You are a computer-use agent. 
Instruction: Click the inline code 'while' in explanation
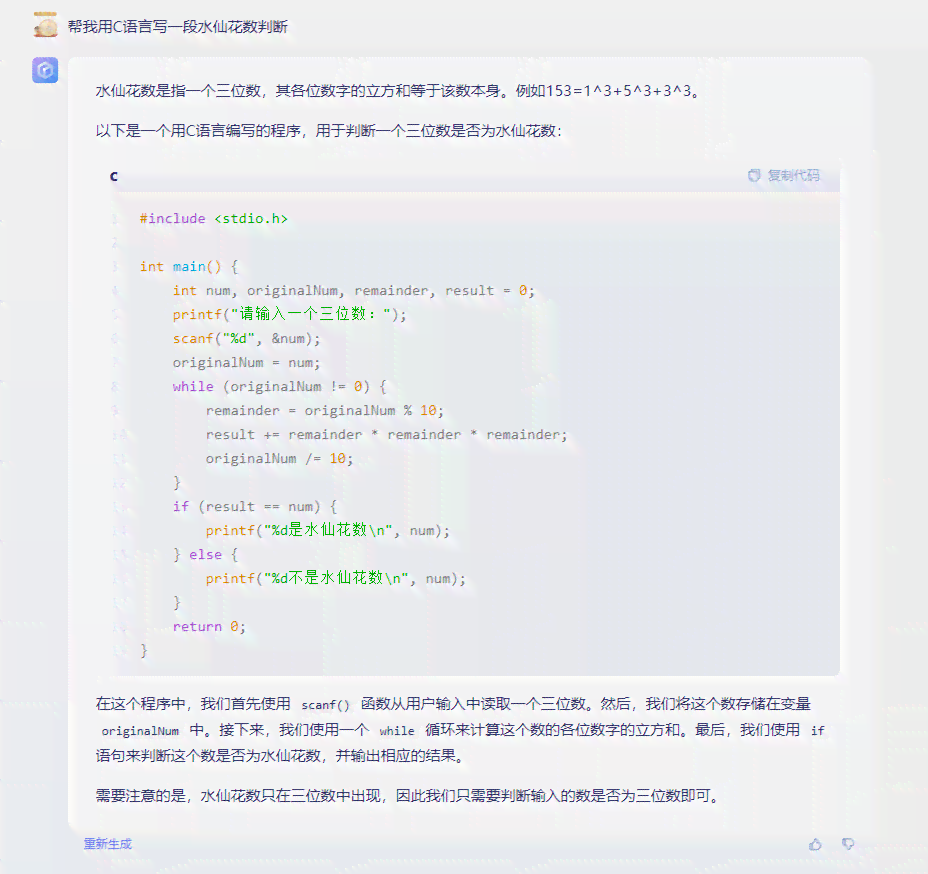pyautogui.click(x=397, y=731)
